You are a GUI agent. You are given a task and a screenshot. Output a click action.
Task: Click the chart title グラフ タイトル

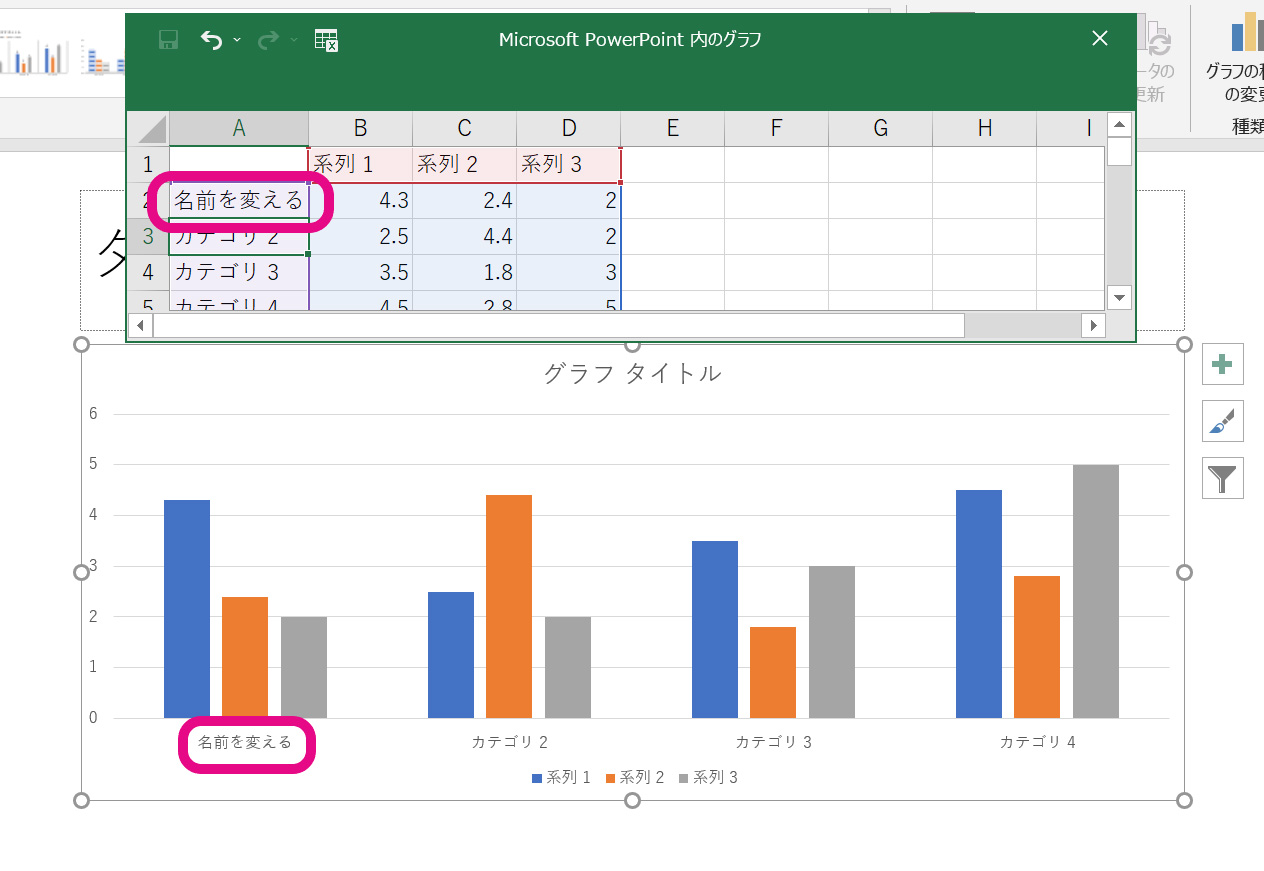(632, 373)
